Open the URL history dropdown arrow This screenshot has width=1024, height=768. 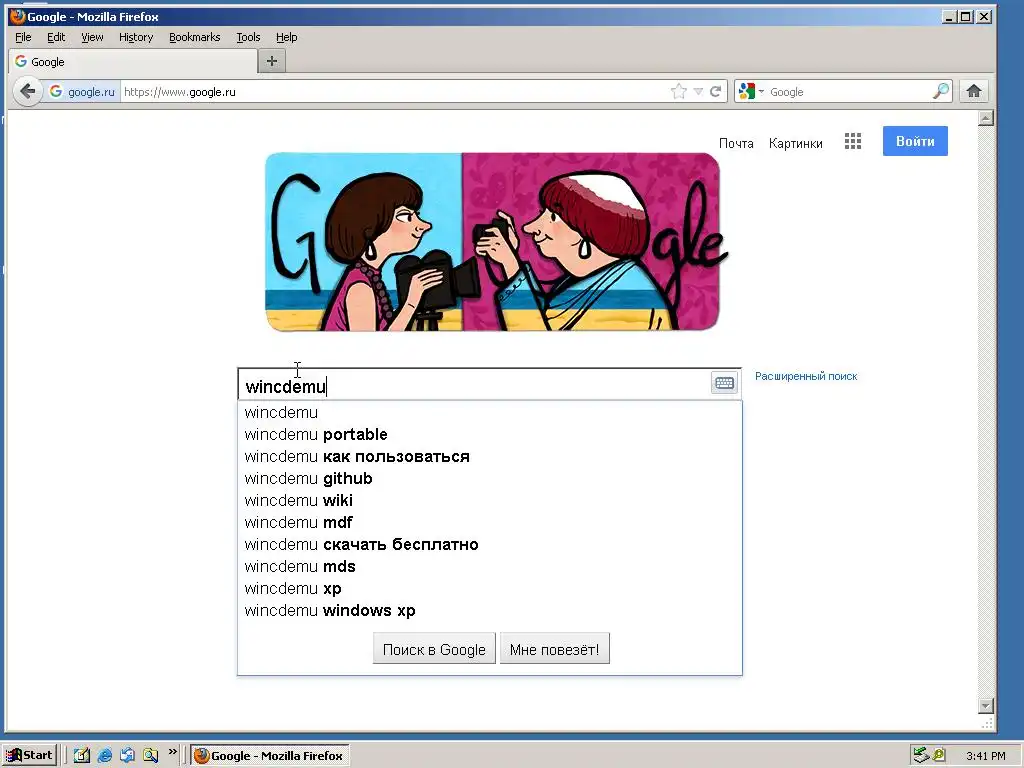pyautogui.click(x=698, y=91)
